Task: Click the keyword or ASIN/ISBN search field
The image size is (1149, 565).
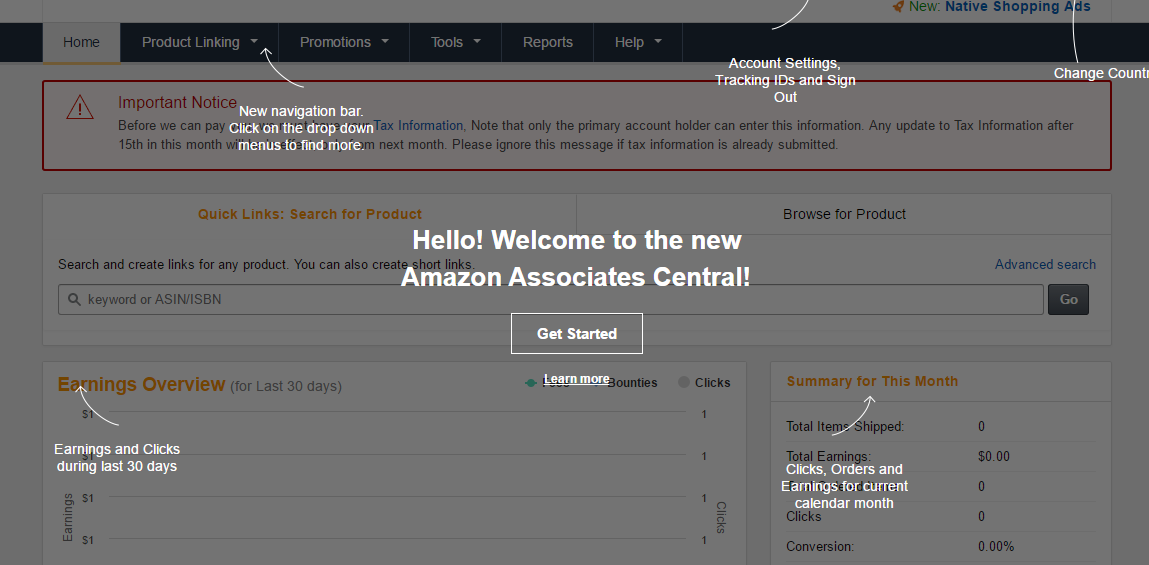Action: coord(550,300)
